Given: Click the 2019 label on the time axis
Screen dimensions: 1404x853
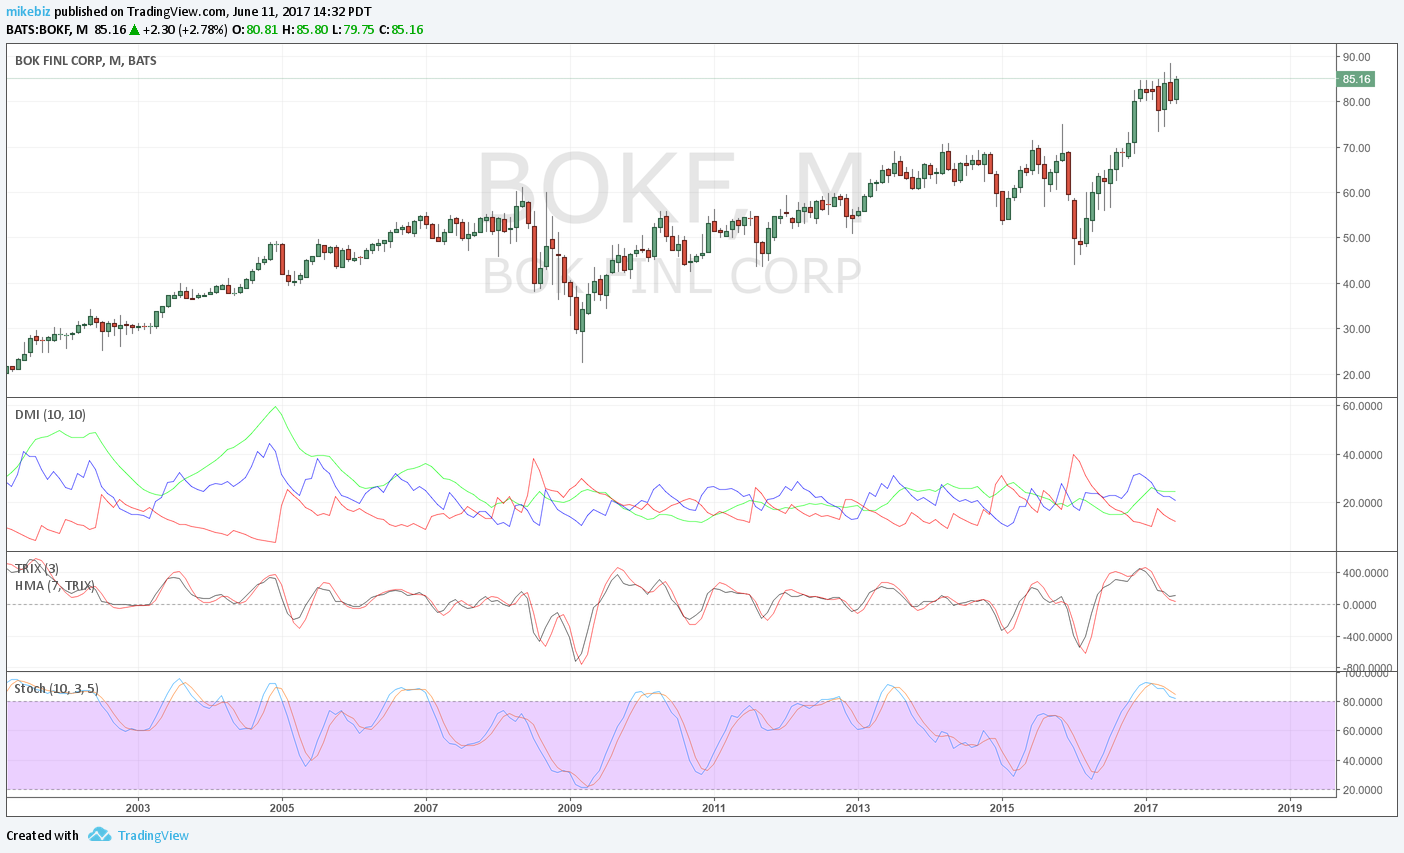Looking at the screenshot, I should coord(1290,807).
